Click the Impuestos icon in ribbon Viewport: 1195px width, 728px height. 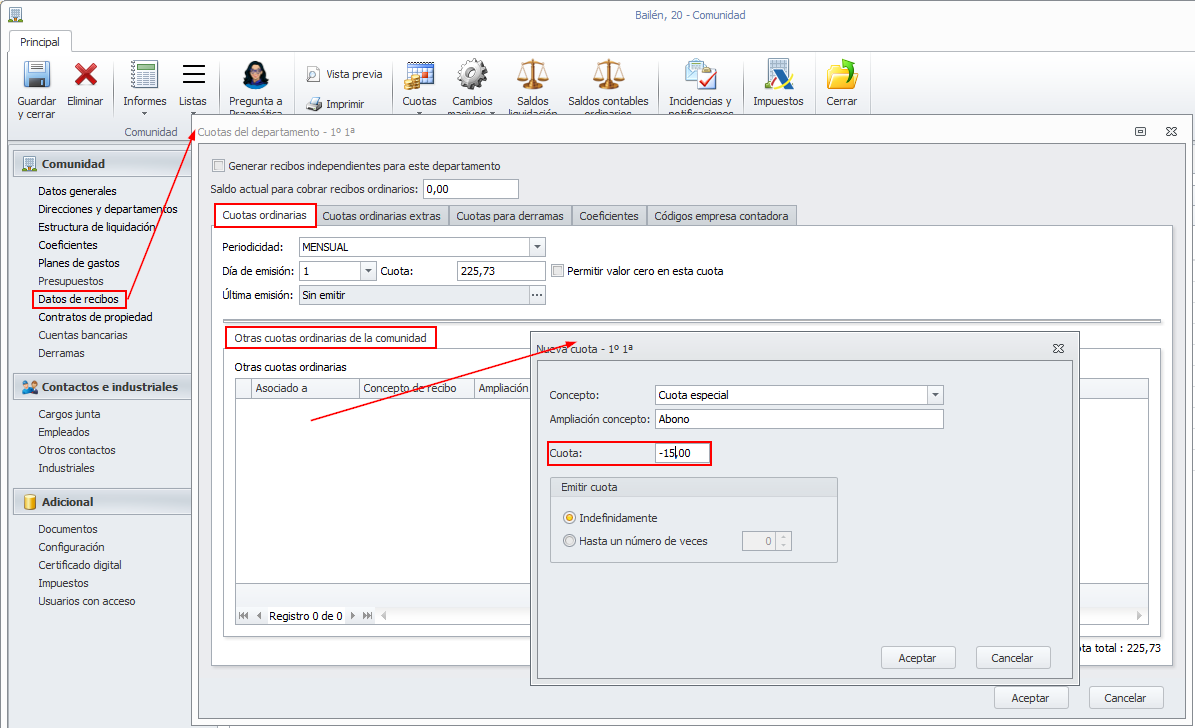point(778,75)
